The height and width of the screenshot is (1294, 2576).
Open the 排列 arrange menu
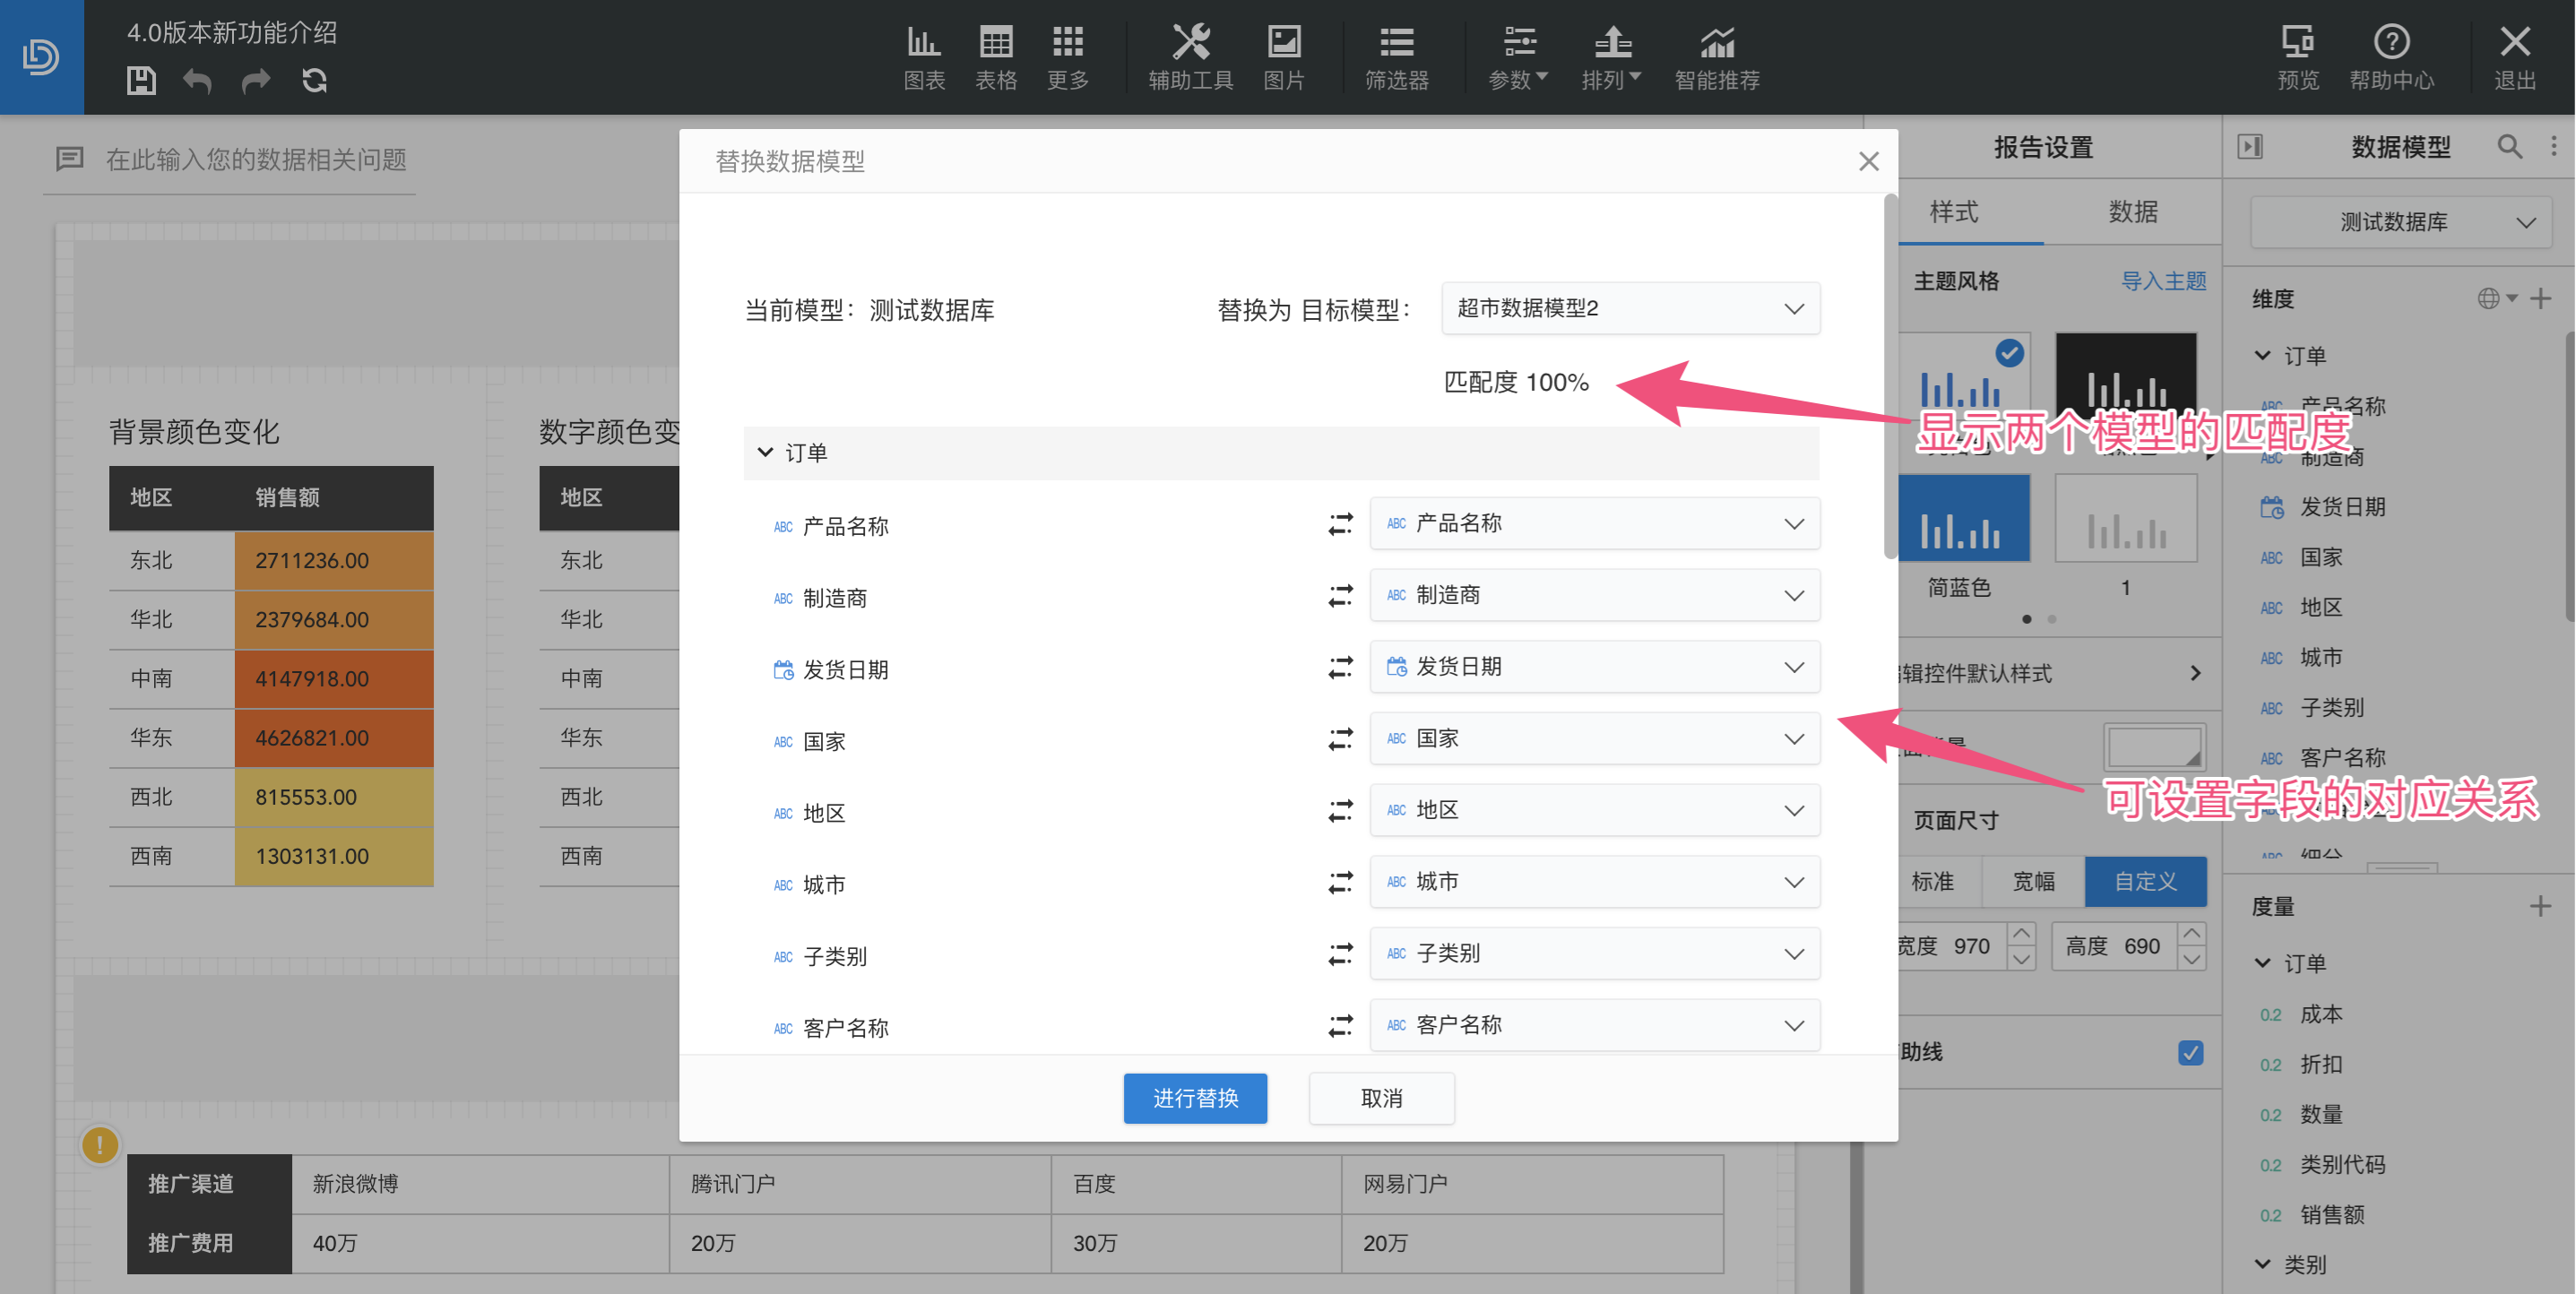click(x=1611, y=57)
